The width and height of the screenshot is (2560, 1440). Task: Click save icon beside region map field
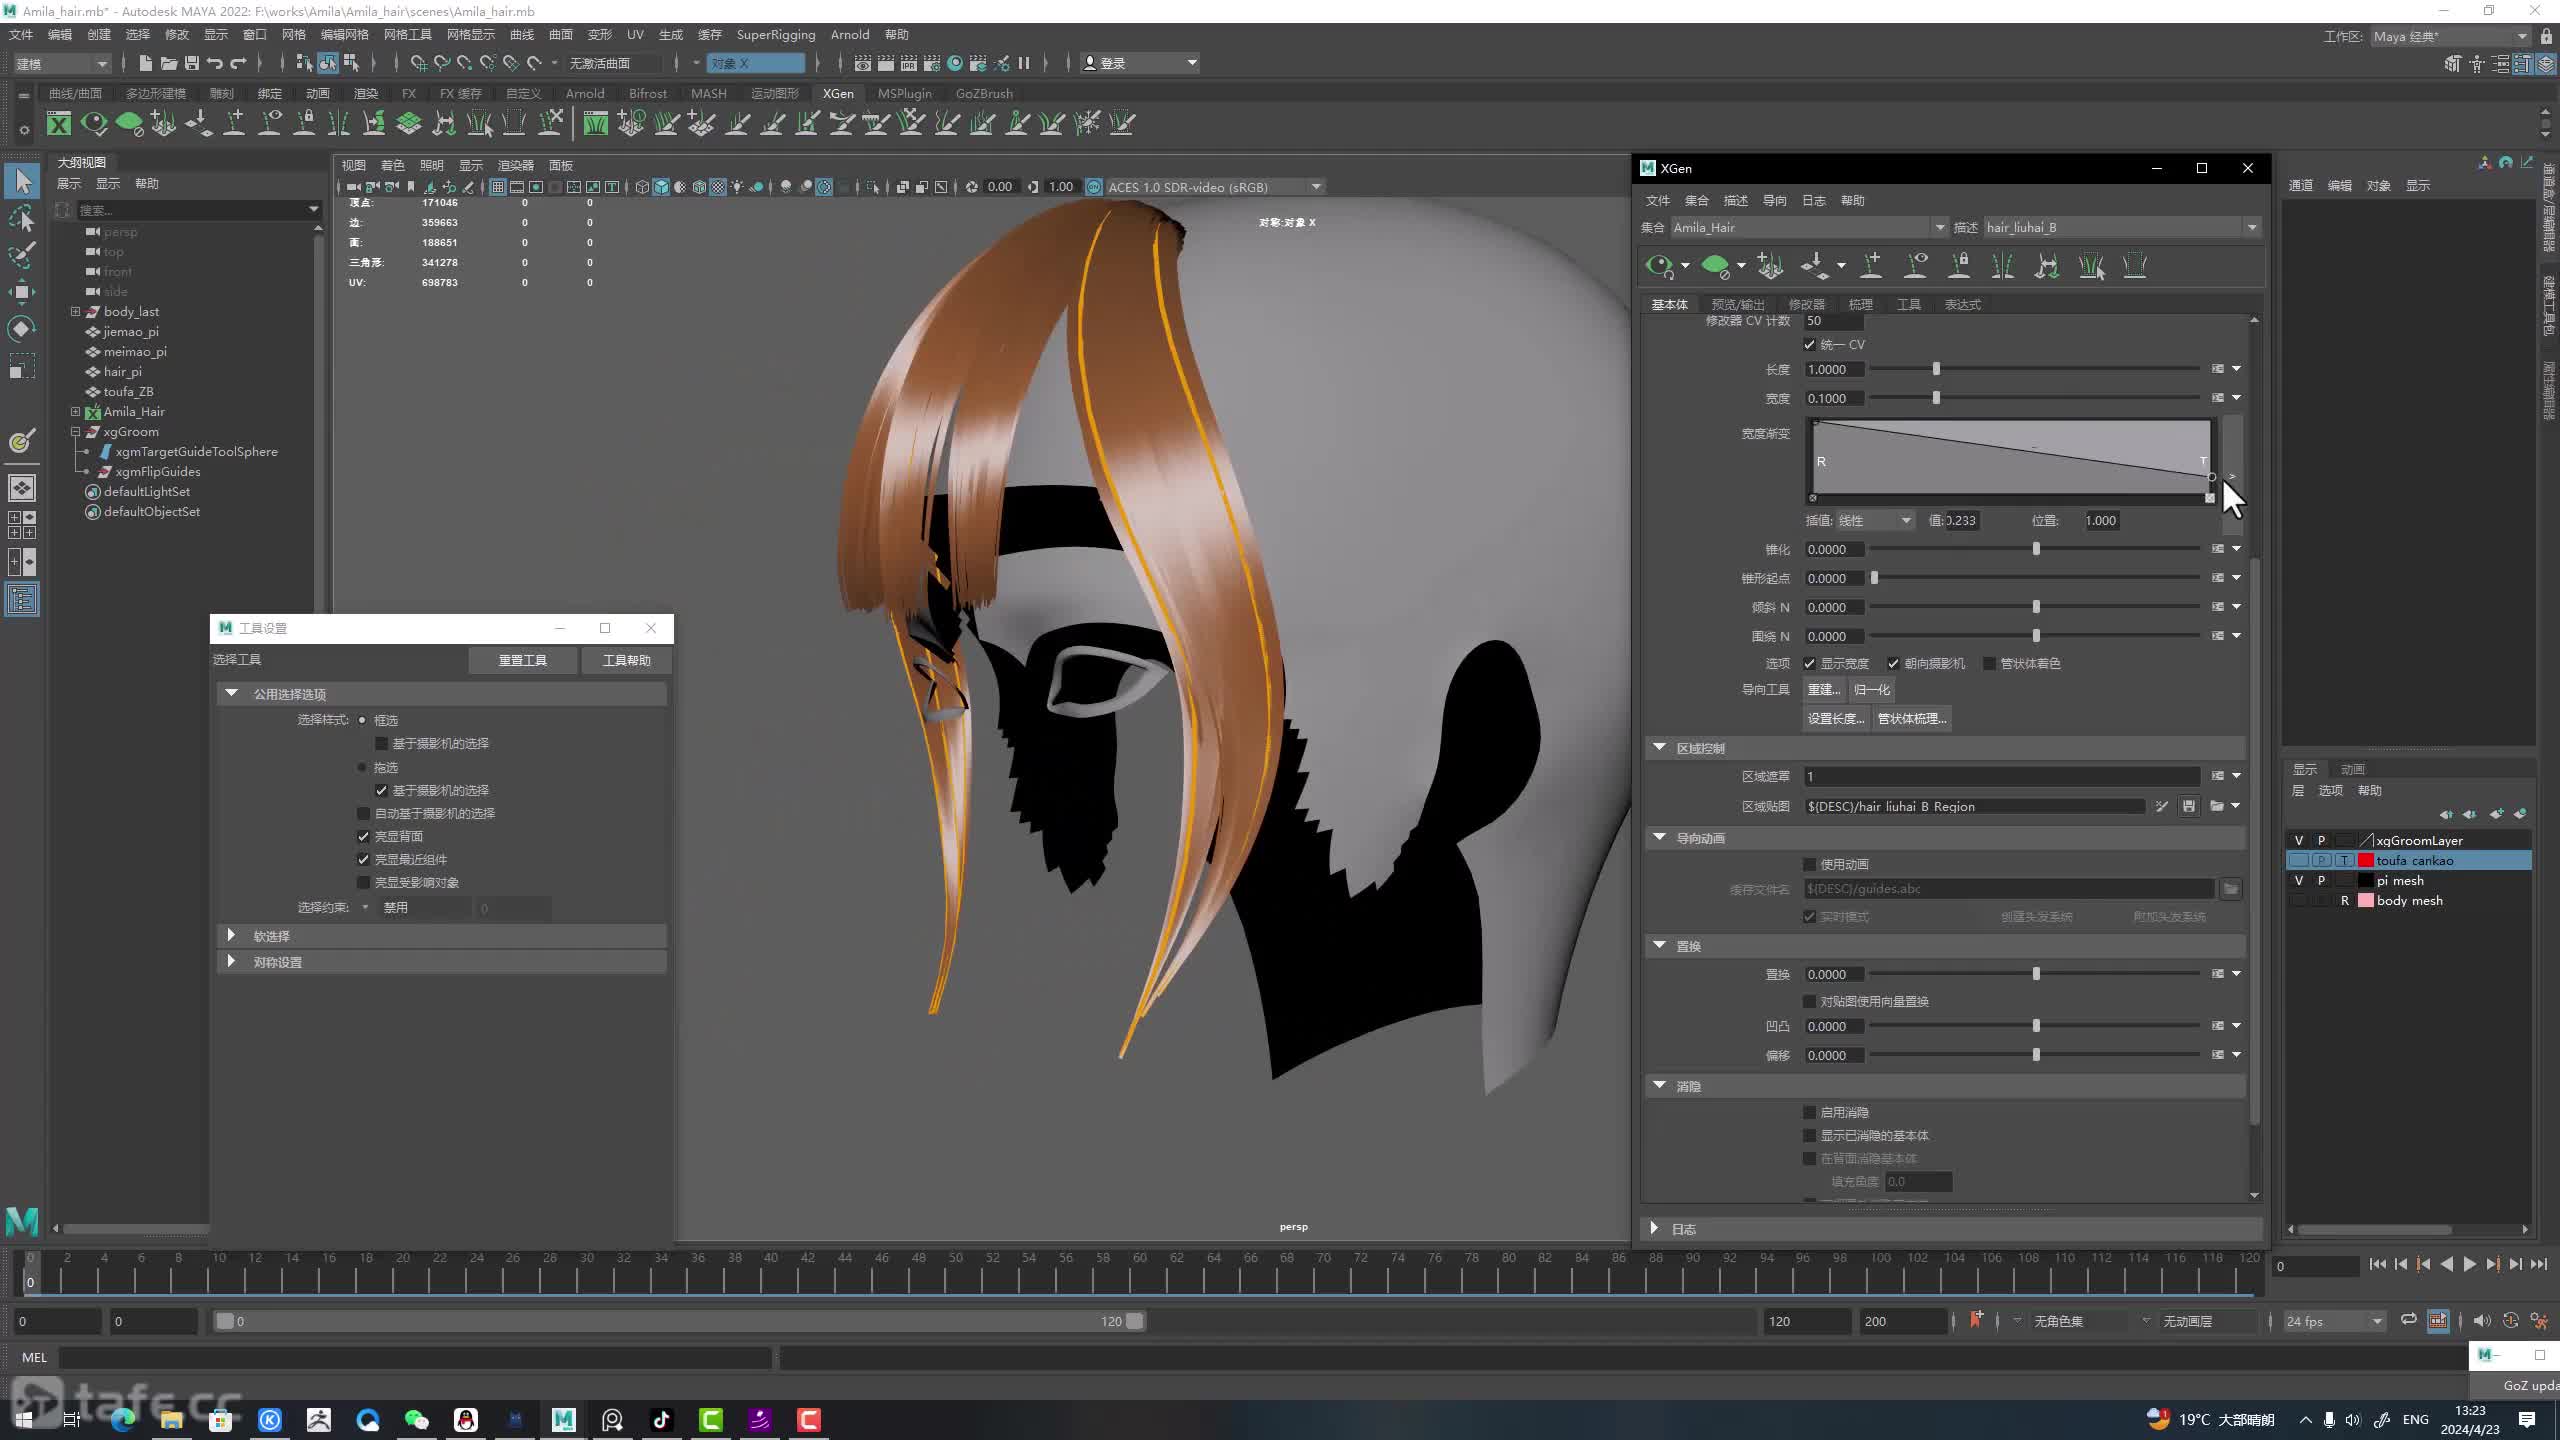click(x=2188, y=806)
